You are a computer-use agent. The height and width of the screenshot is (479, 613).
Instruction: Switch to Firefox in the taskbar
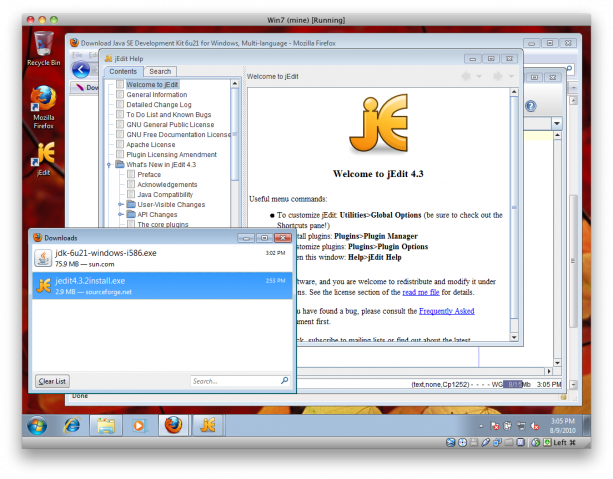(173, 425)
